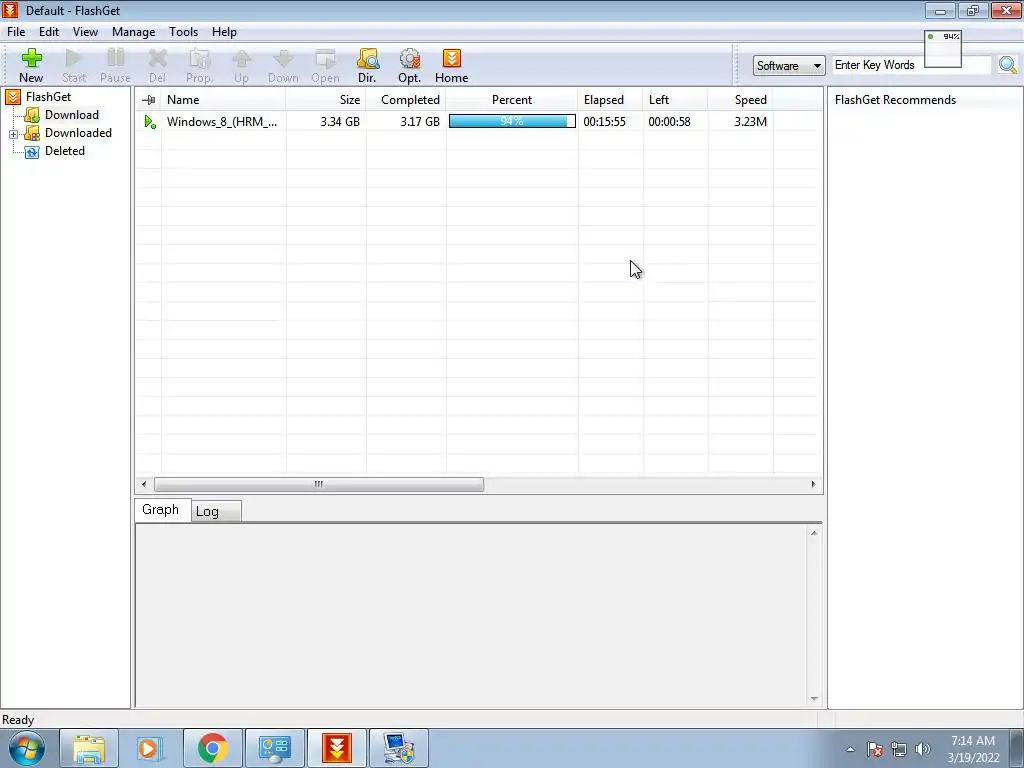Open the Windows Start button
The image size is (1024, 768).
tap(26, 748)
